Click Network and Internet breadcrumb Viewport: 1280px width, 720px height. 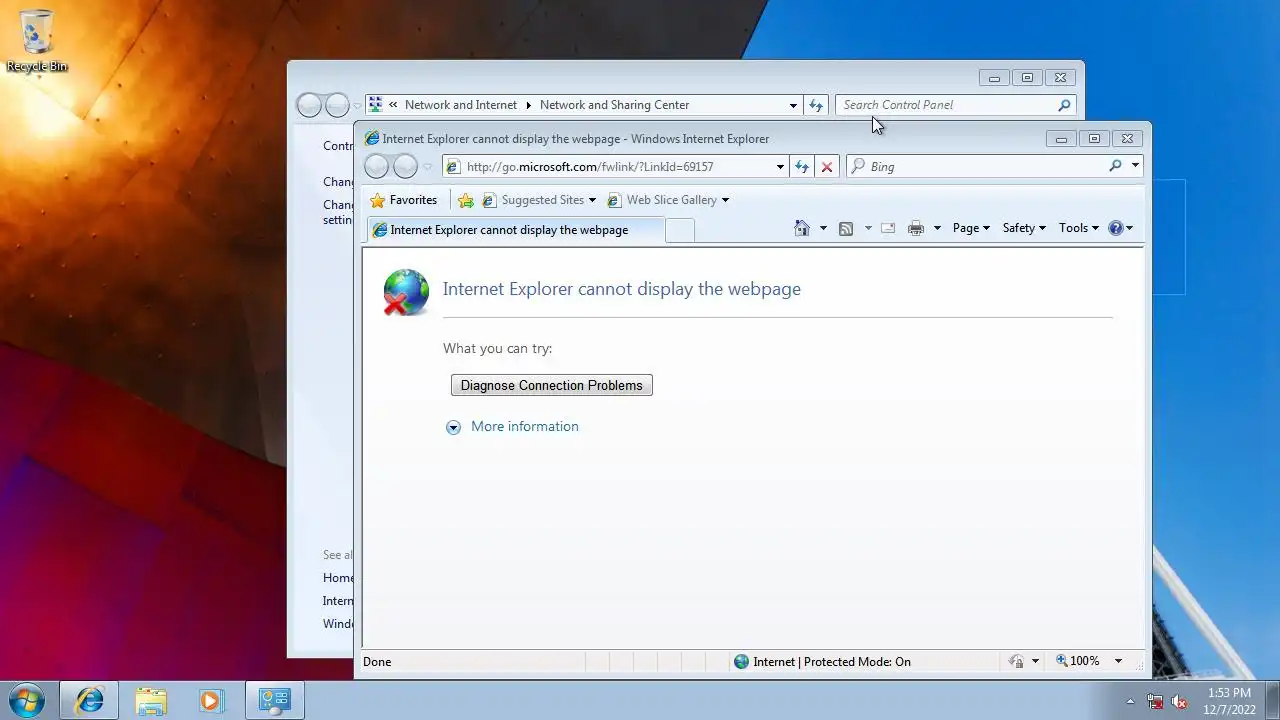[x=461, y=105]
